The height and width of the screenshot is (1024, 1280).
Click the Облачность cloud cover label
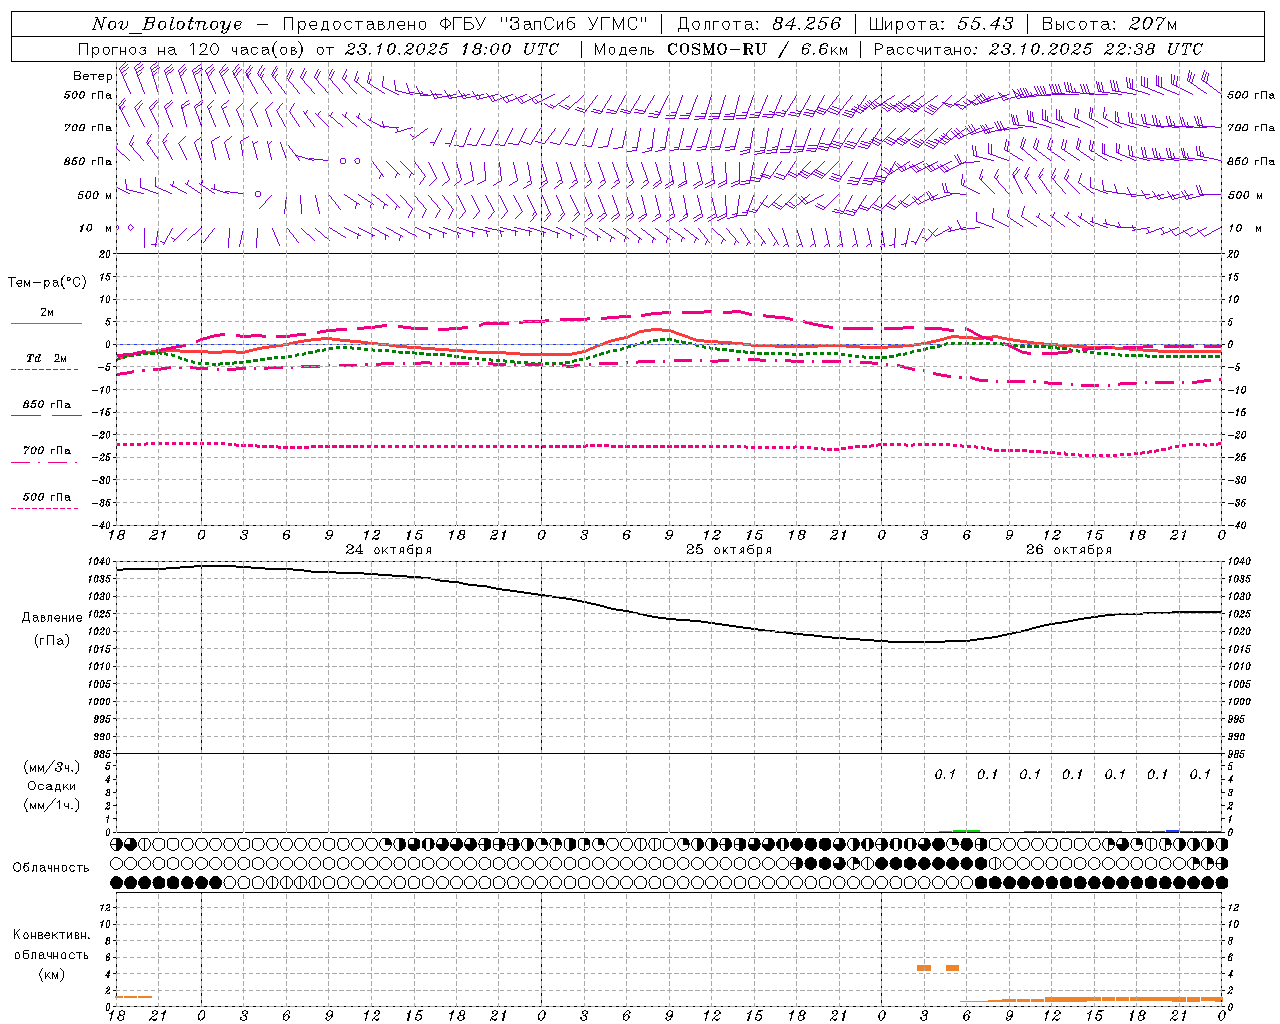coord(51,868)
